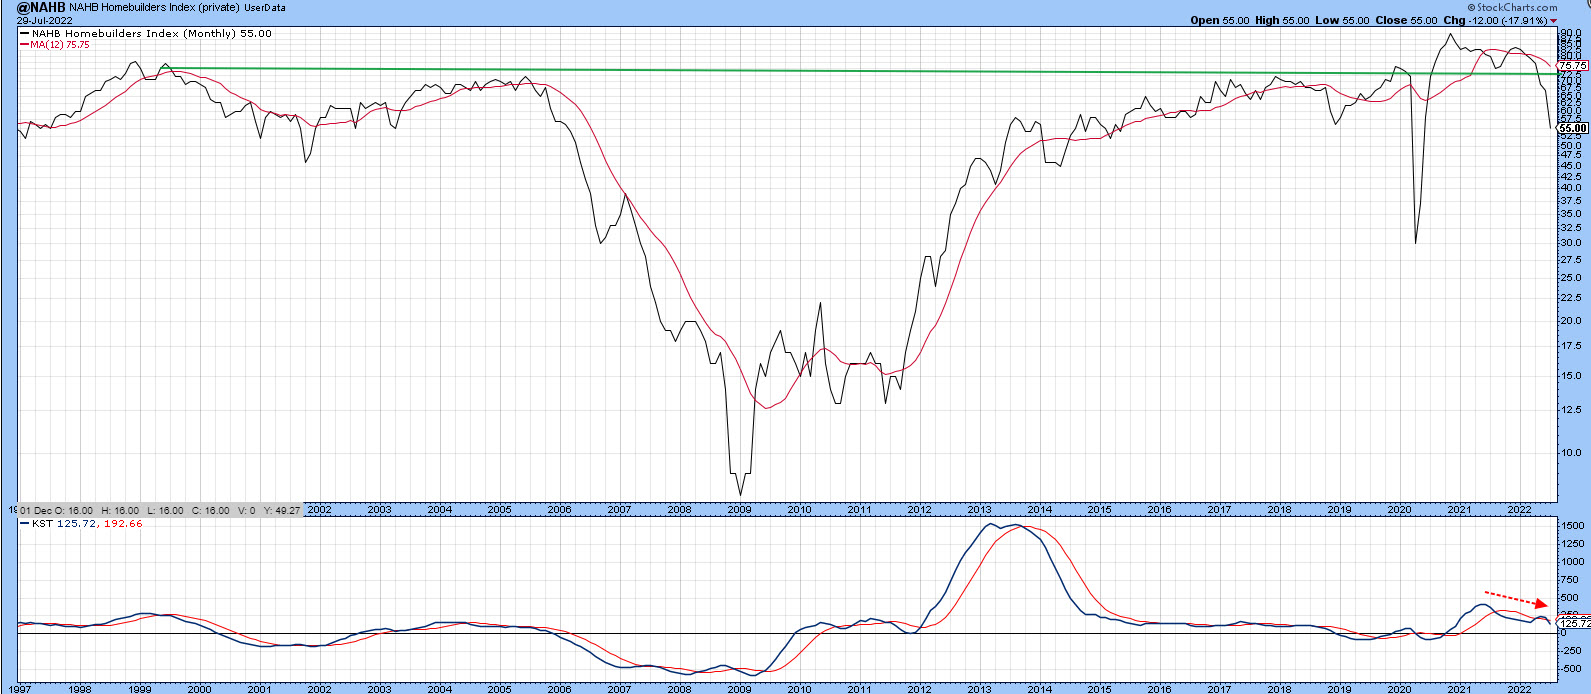Viewport: 1591px width, 694px height.
Task: Click the 1500 label on the KST scale
Action: pos(1573,526)
